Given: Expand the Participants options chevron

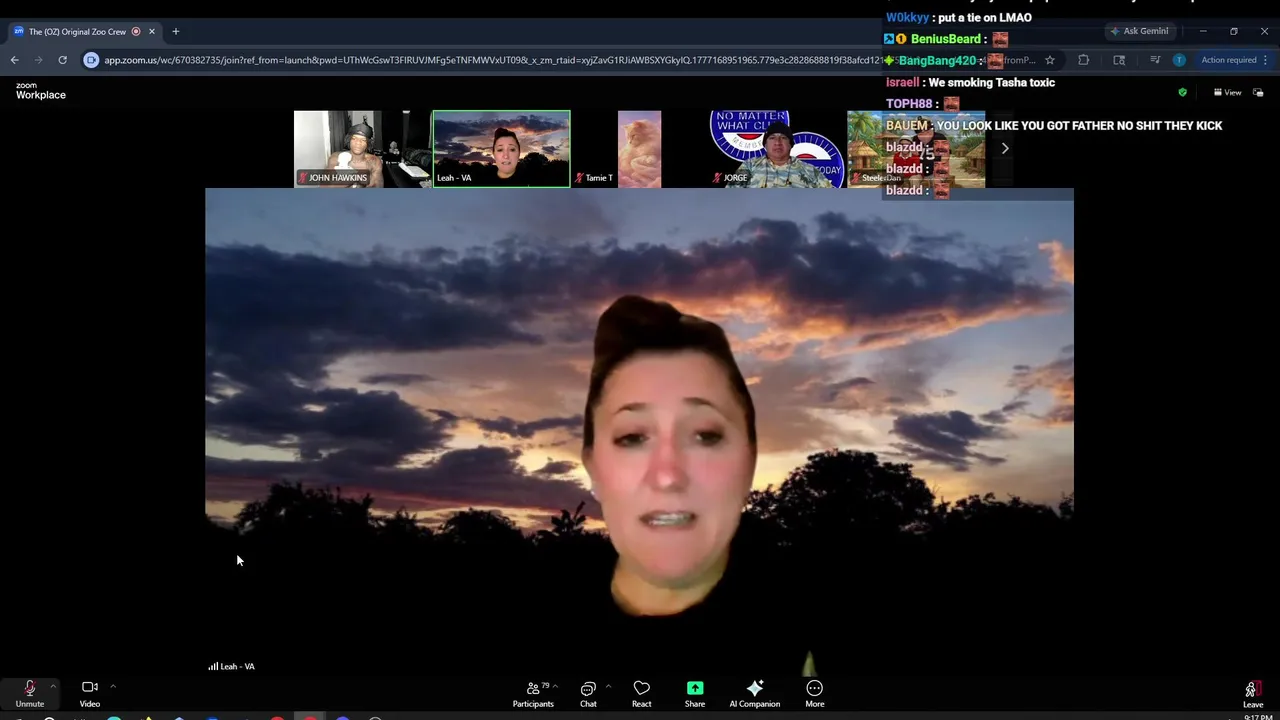Looking at the screenshot, I should tap(555, 686).
